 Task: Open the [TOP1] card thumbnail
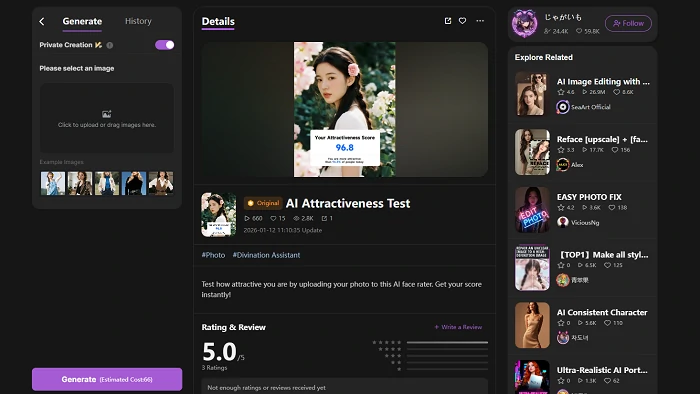click(x=532, y=268)
